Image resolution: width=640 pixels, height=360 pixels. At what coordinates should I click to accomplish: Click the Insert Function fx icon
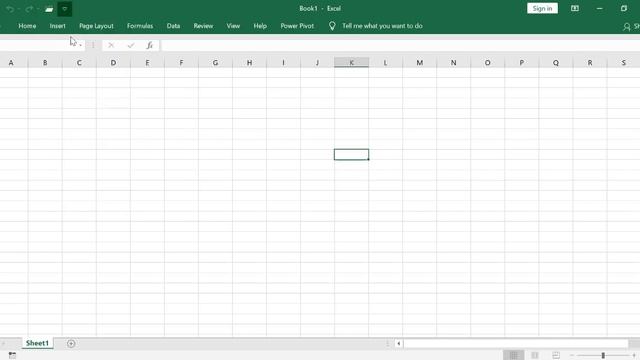pyautogui.click(x=150, y=45)
